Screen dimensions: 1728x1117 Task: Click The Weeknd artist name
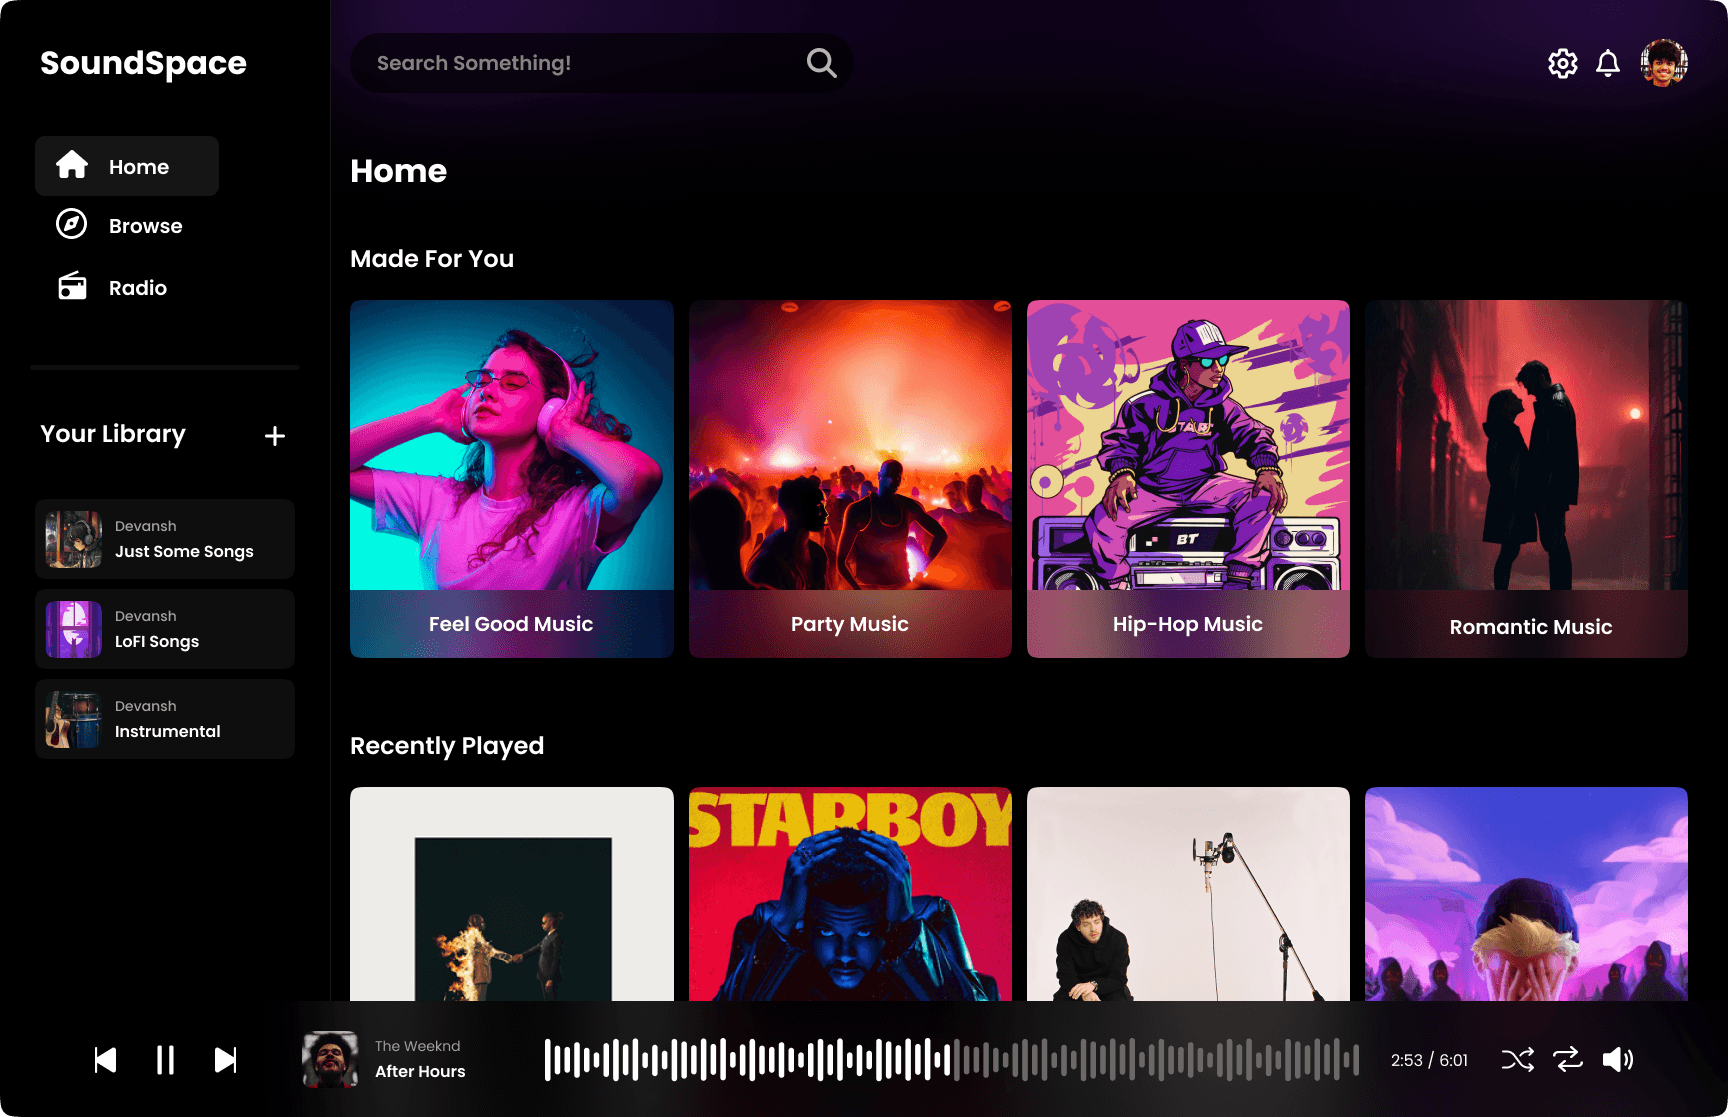[418, 1046]
